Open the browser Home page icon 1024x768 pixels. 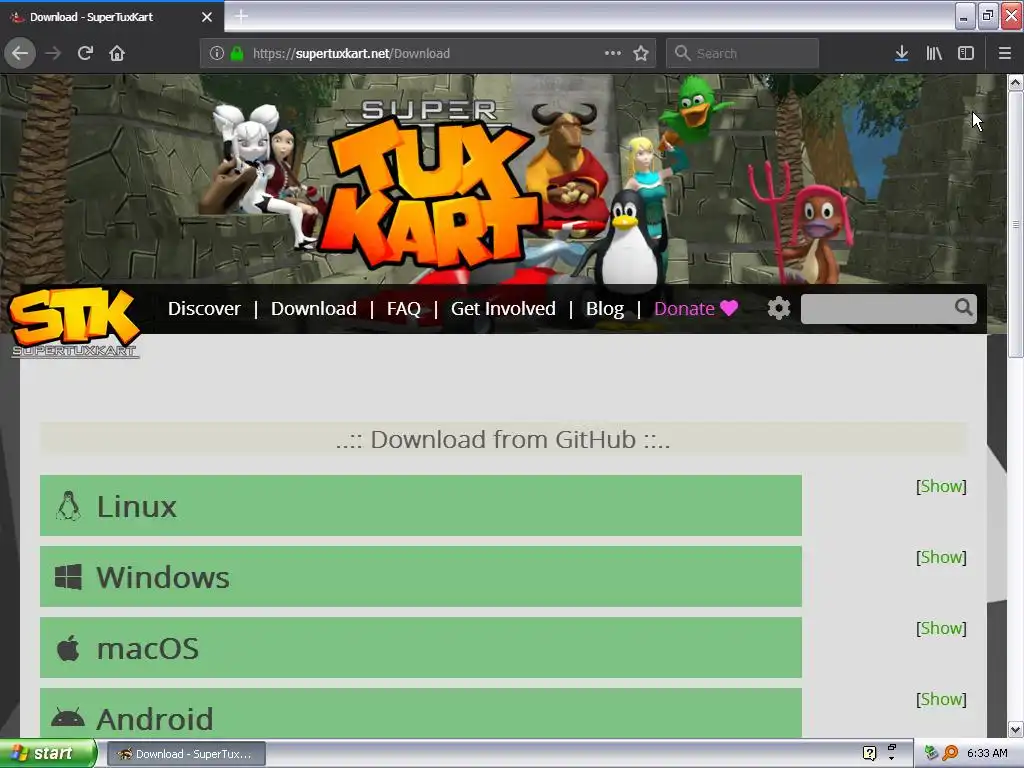tap(117, 53)
